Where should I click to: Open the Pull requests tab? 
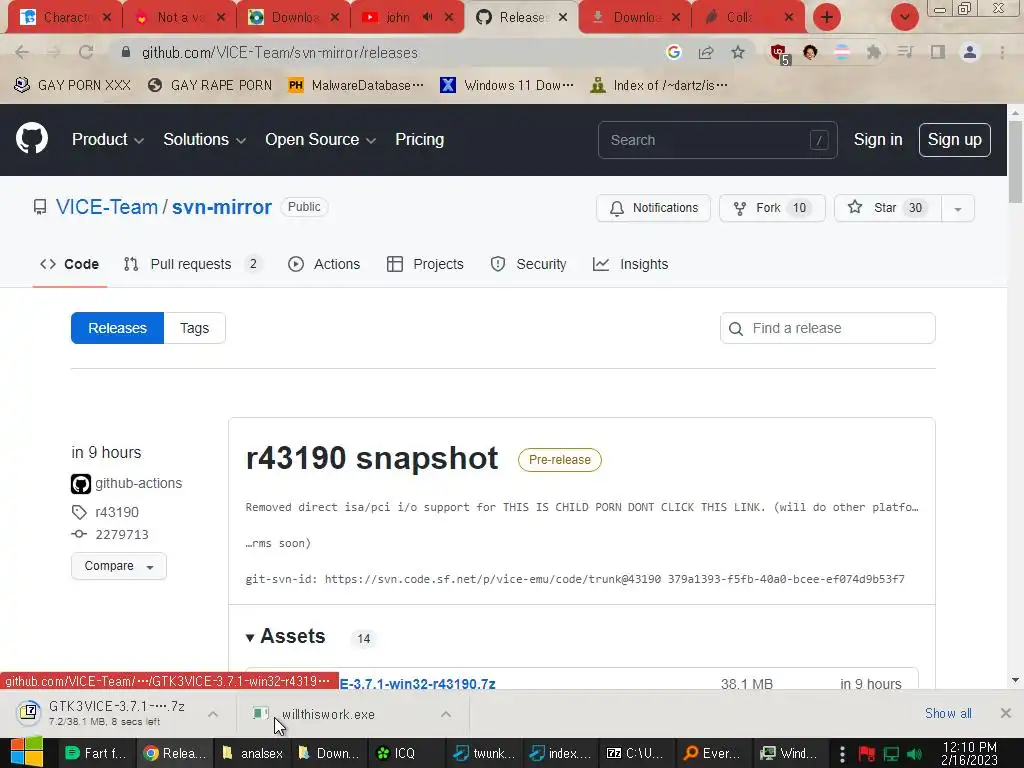pos(193,264)
